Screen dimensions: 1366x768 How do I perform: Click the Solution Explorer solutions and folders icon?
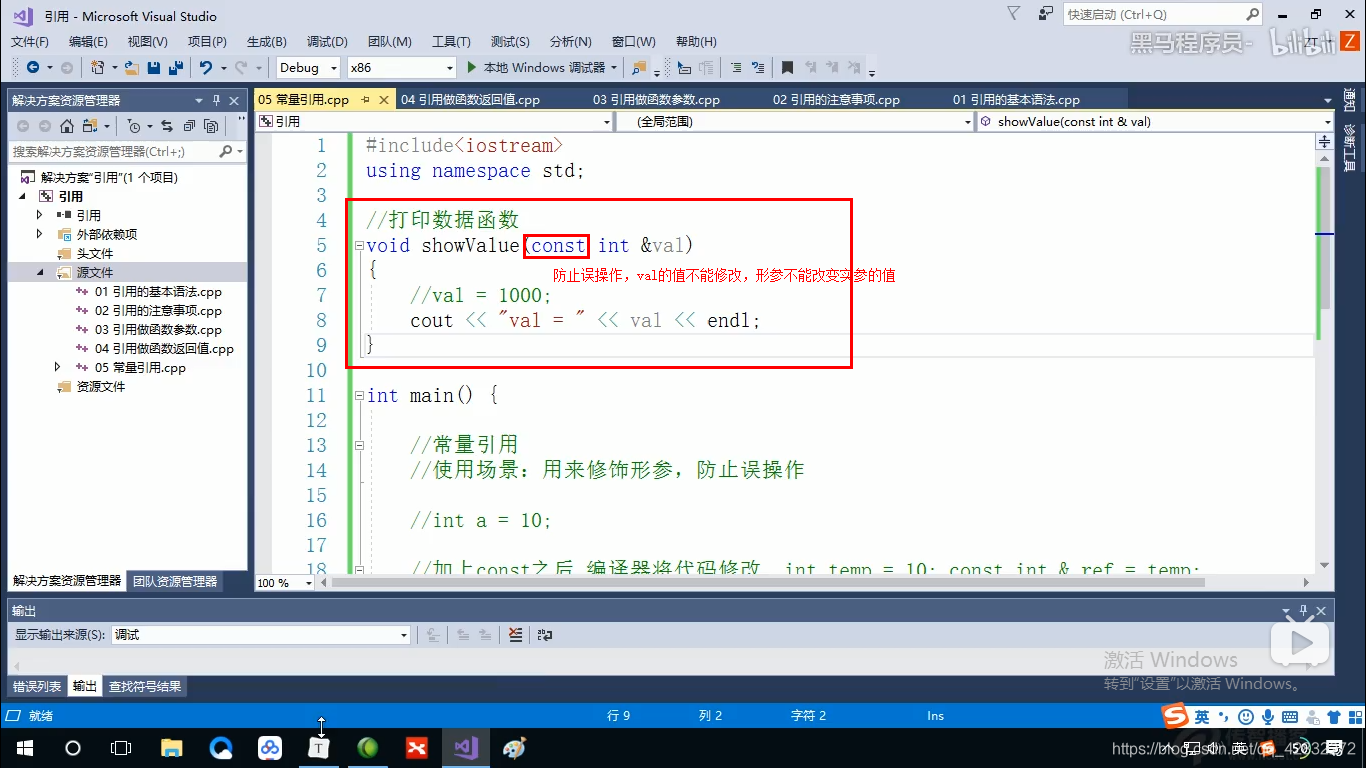click(x=90, y=126)
